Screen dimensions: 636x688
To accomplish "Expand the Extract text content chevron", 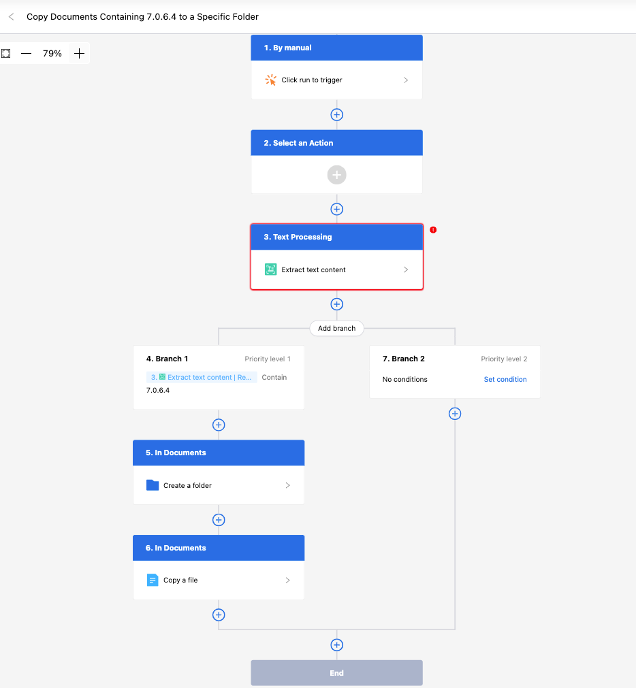I will pos(405,269).
